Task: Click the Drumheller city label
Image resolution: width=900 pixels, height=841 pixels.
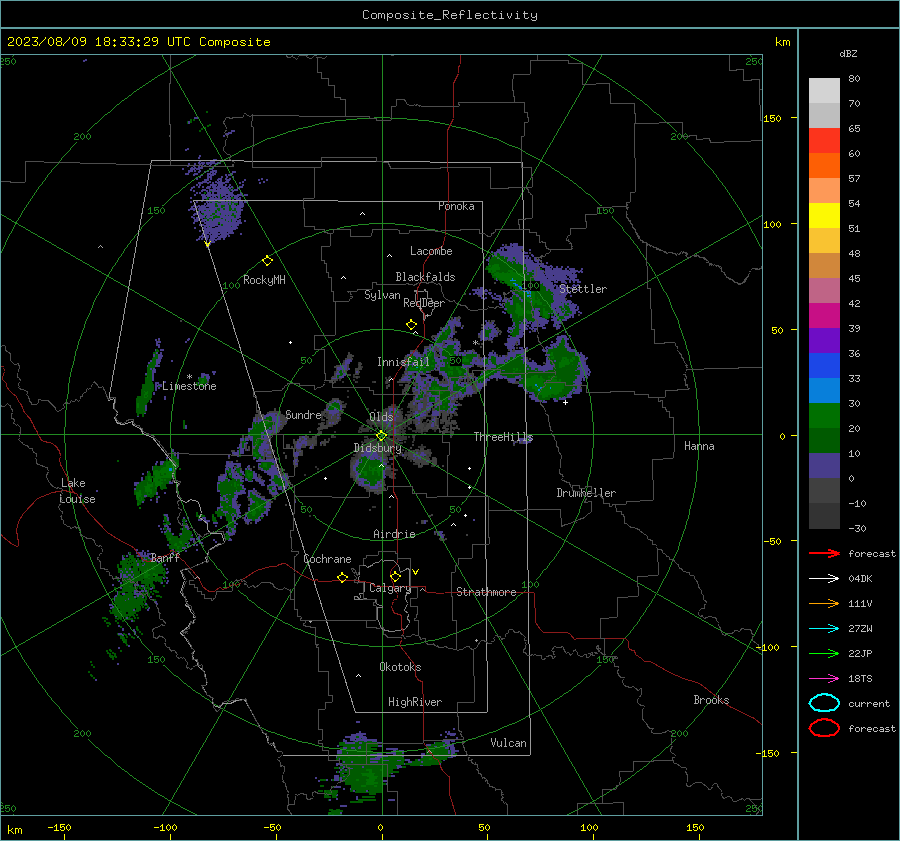Action: click(x=586, y=493)
